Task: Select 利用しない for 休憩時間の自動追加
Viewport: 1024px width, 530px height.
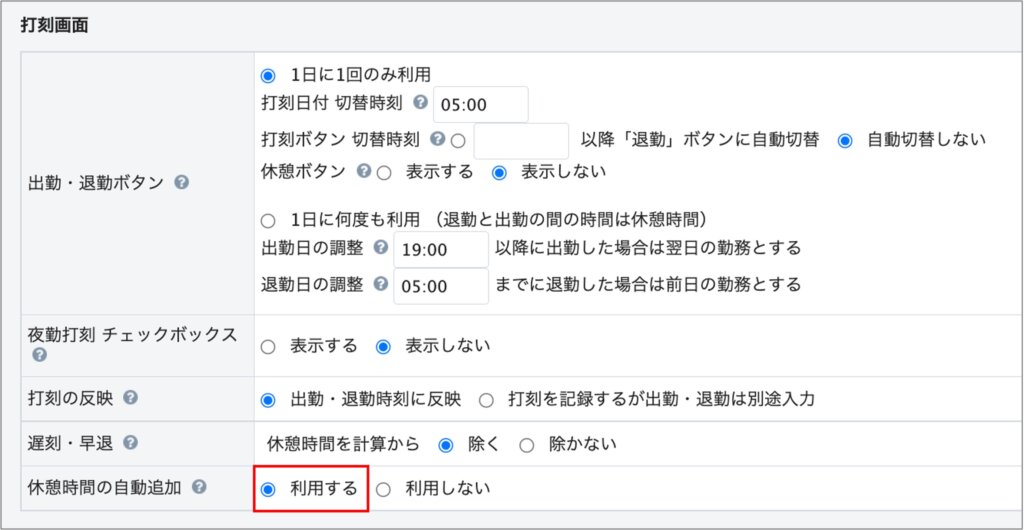Action: pyautogui.click(x=383, y=489)
